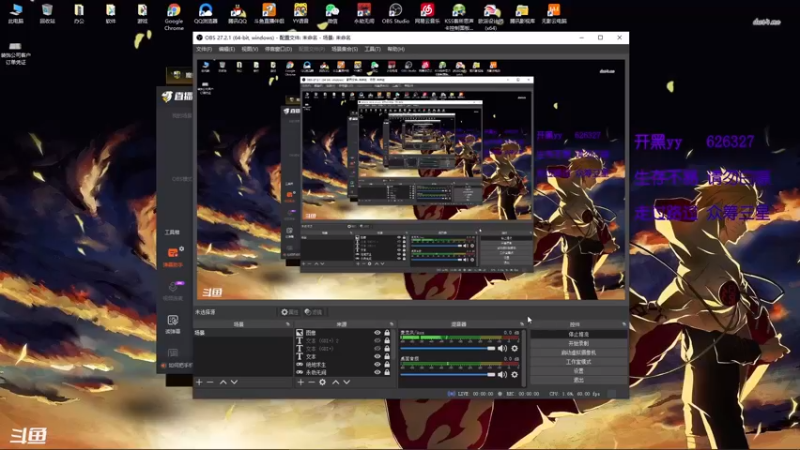Open the 弹幕助手 tool in Douyu sidebar
The height and width of the screenshot is (450, 800).
tap(173, 257)
